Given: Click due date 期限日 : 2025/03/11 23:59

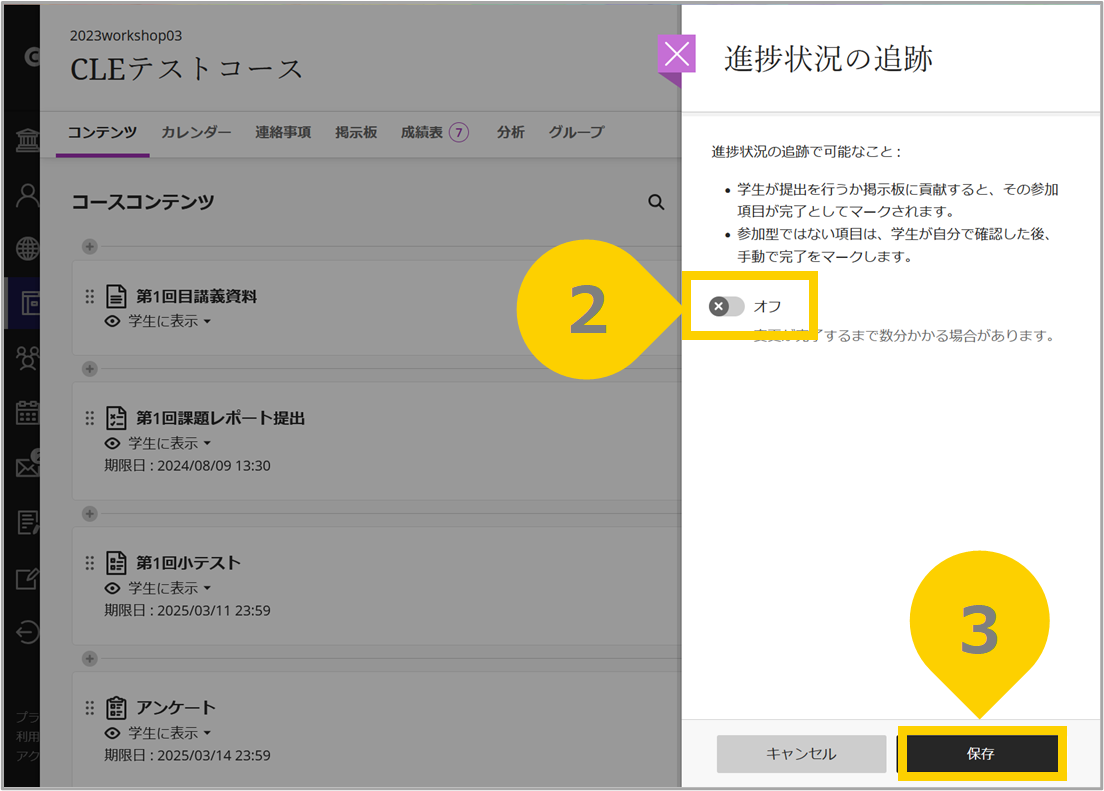Looking at the screenshot, I should click(x=187, y=611).
